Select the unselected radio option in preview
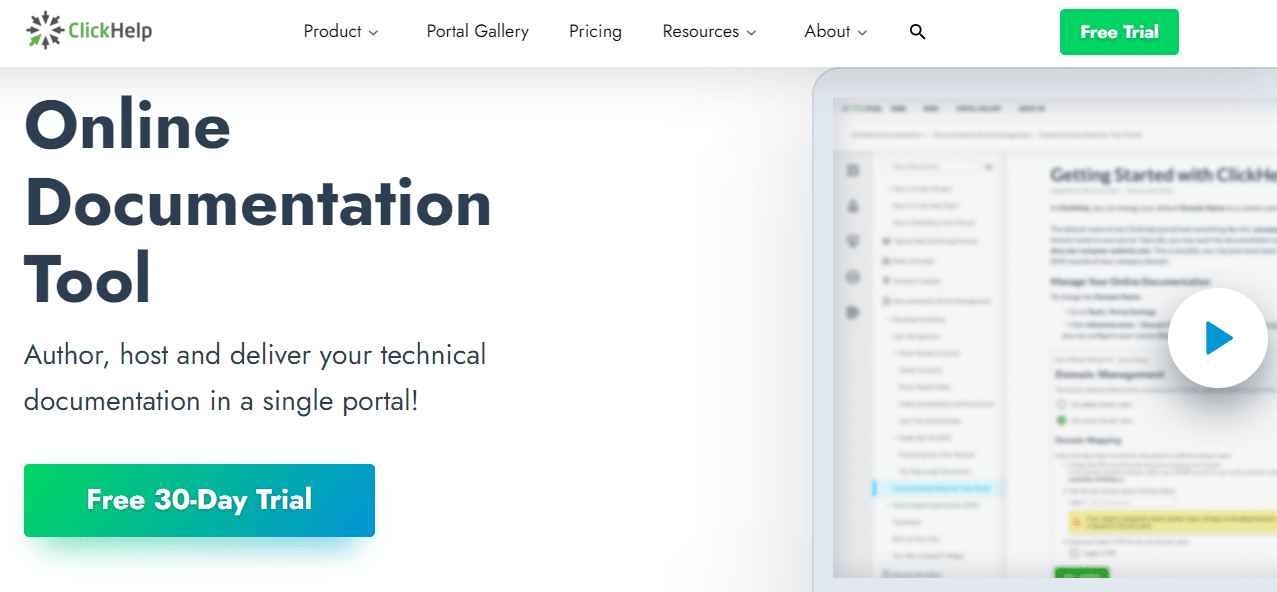The height and width of the screenshot is (592, 1277). [1062, 403]
